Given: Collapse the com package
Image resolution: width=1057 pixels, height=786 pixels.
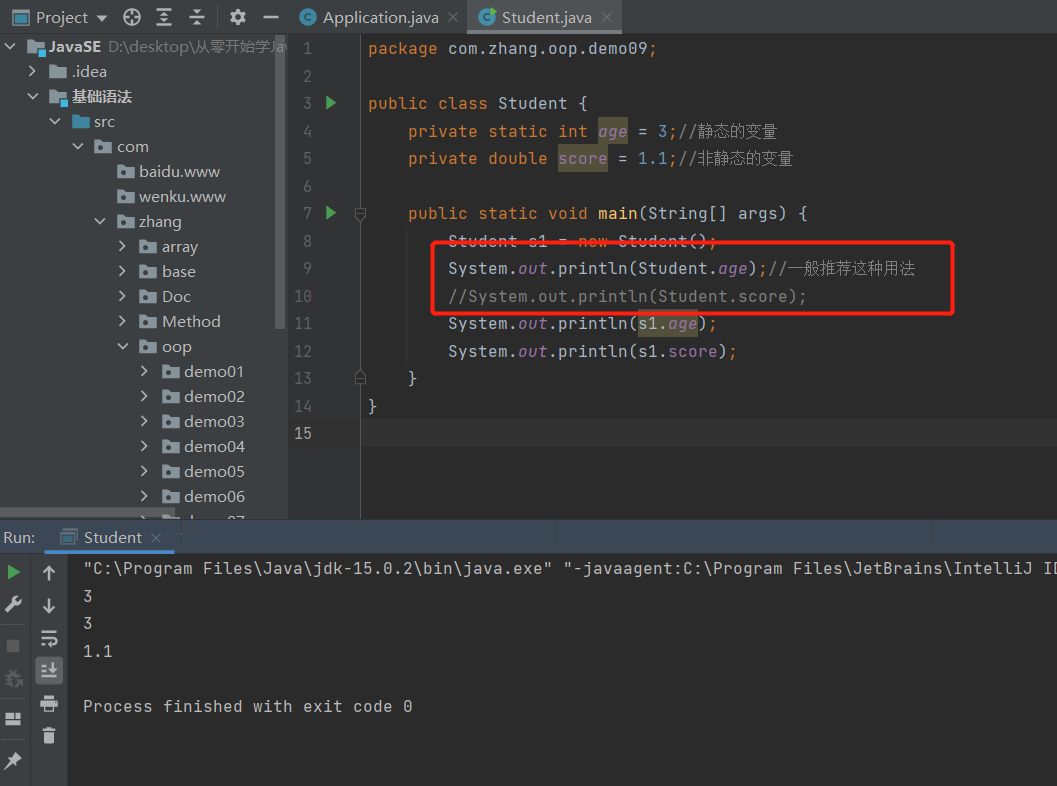Looking at the screenshot, I should click(x=78, y=146).
